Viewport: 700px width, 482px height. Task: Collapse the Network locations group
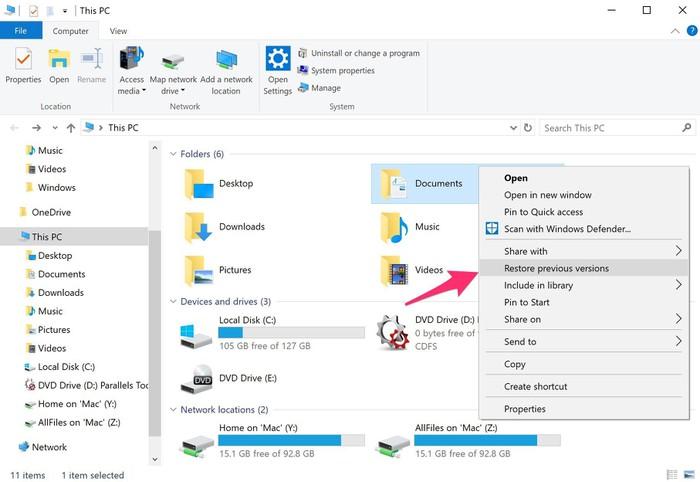point(173,410)
